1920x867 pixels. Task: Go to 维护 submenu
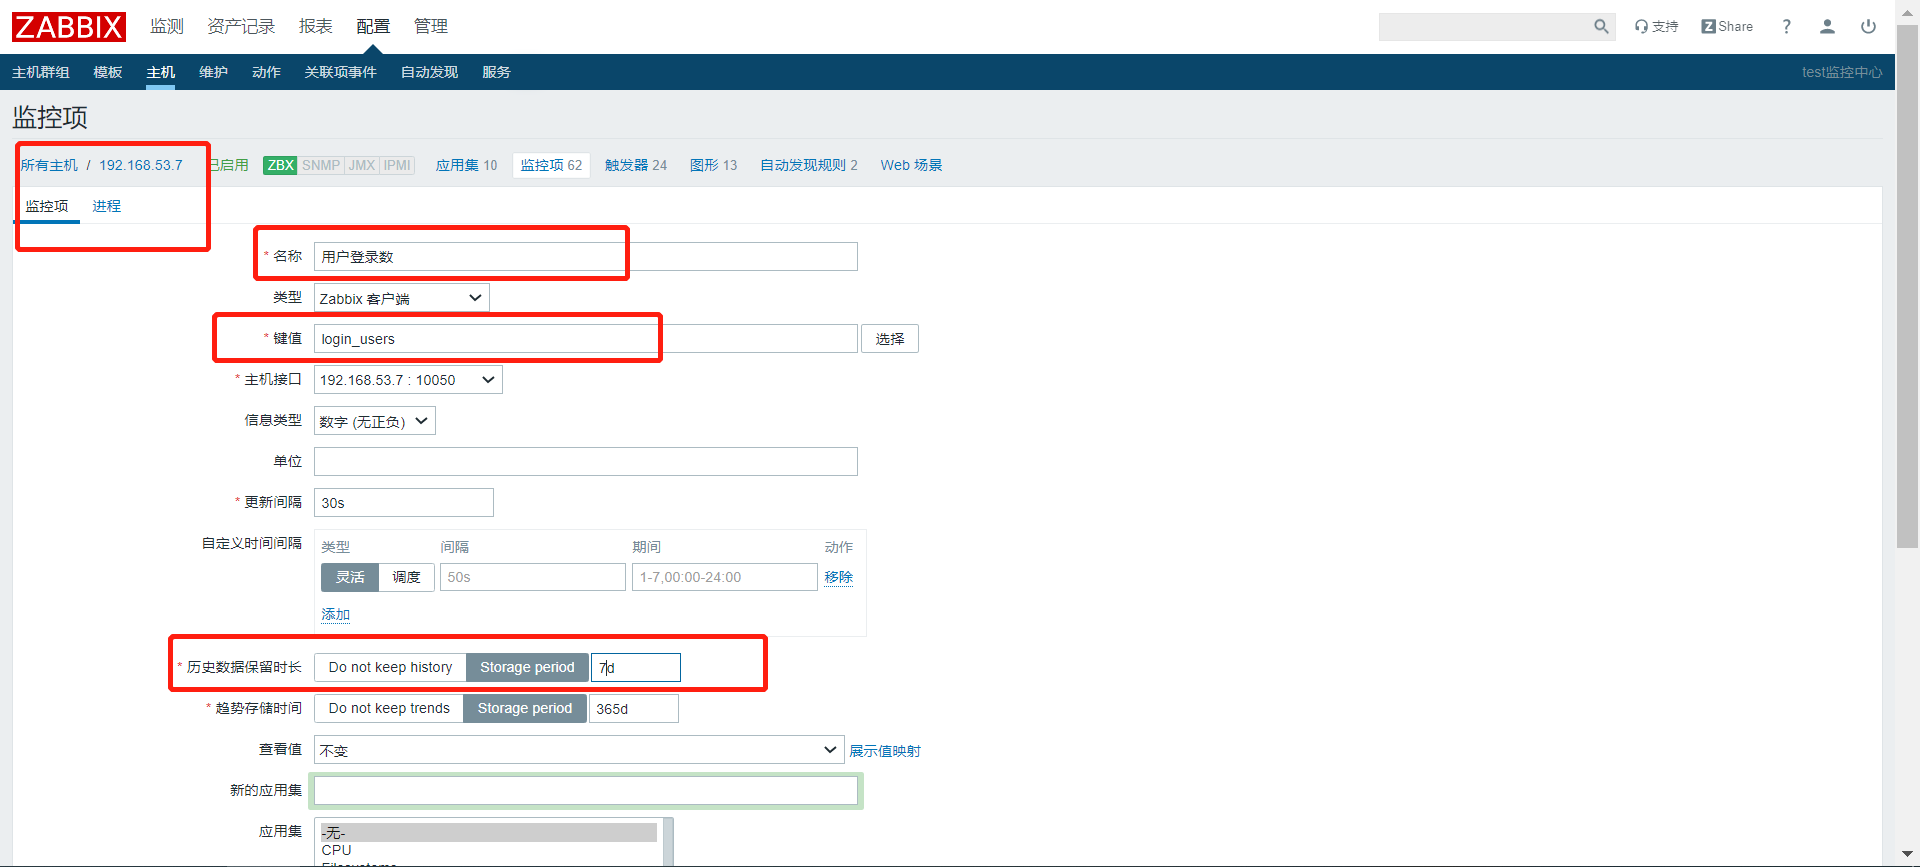pos(213,72)
